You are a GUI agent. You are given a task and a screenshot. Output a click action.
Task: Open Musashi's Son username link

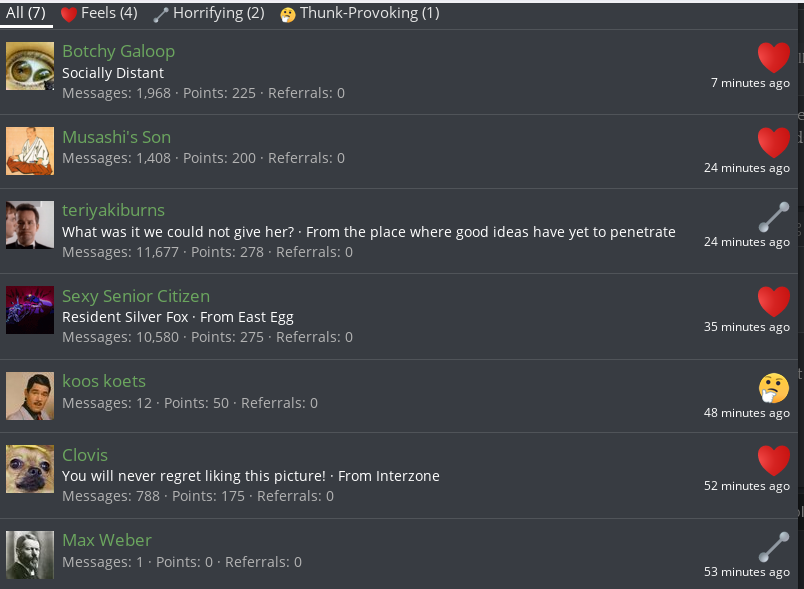(116, 137)
